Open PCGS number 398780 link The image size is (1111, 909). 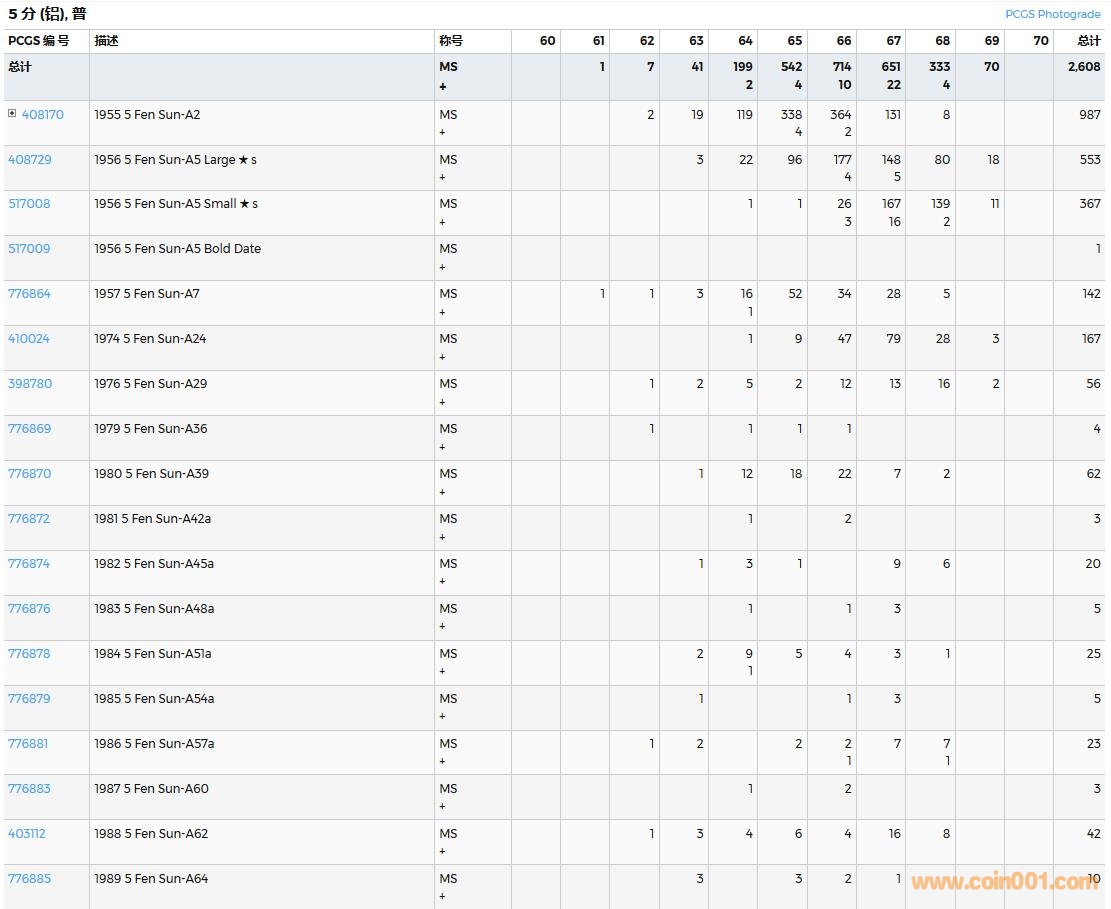click(x=29, y=384)
